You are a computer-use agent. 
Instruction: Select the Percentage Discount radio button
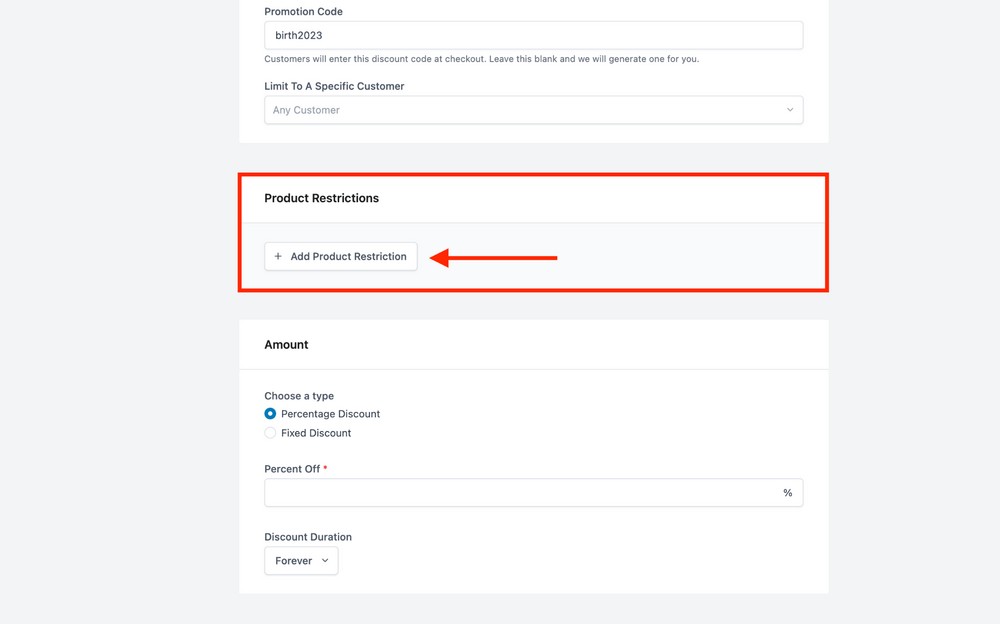coord(270,414)
